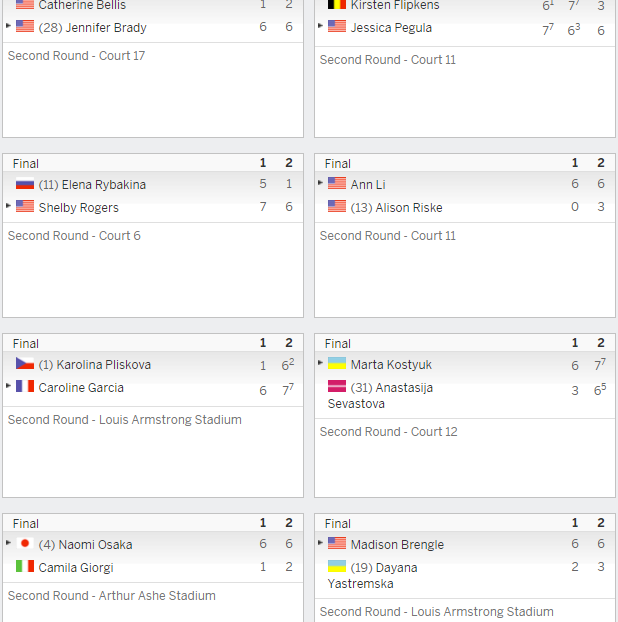The image size is (618, 622).
Task: Click the winner arrow next to Madison Brengle
Action: pyautogui.click(x=321, y=542)
